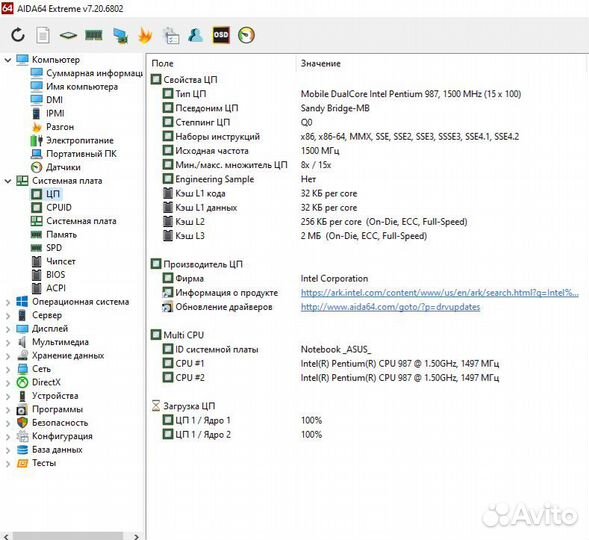Open Электропитание tree item
This screenshot has width=589, height=540.
[72, 140]
